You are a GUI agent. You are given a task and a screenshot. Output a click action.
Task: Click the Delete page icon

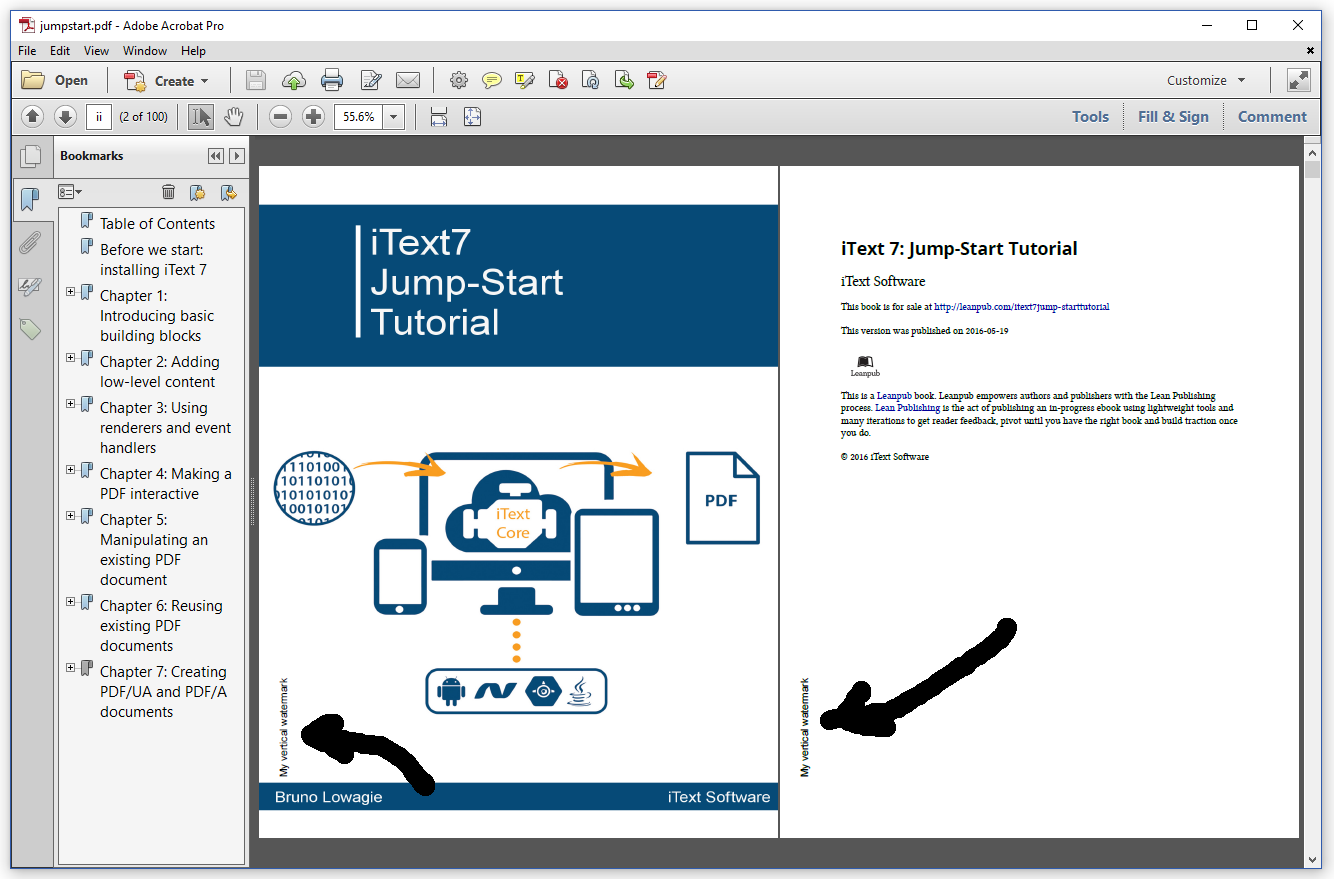[x=558, y=81]
